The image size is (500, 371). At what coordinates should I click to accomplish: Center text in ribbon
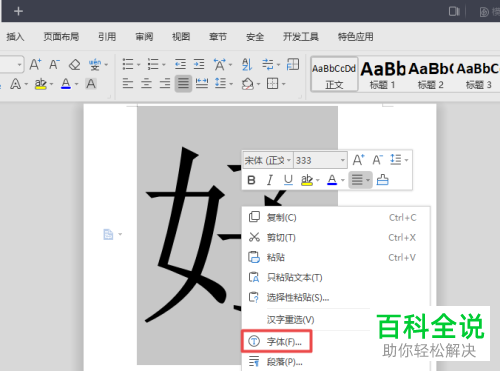pyautogui.click(x=146, y=83)
